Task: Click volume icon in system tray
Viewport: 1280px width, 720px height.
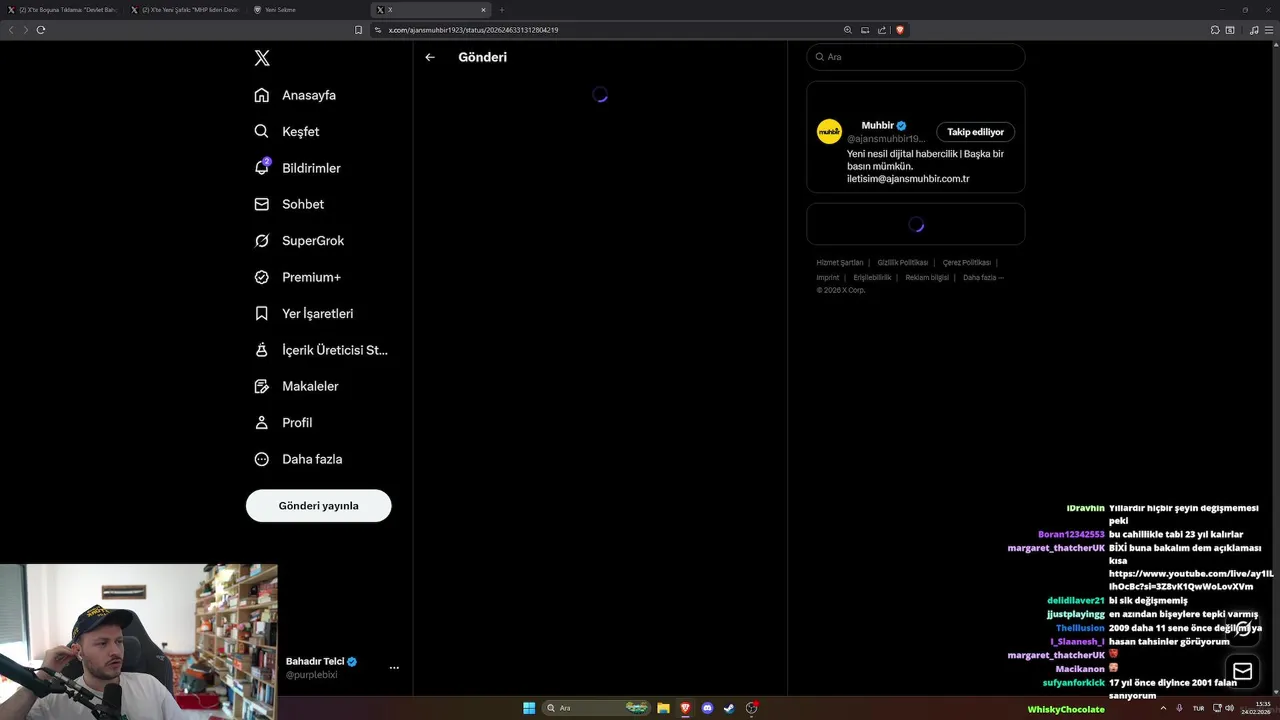Action: (1229, 708)
